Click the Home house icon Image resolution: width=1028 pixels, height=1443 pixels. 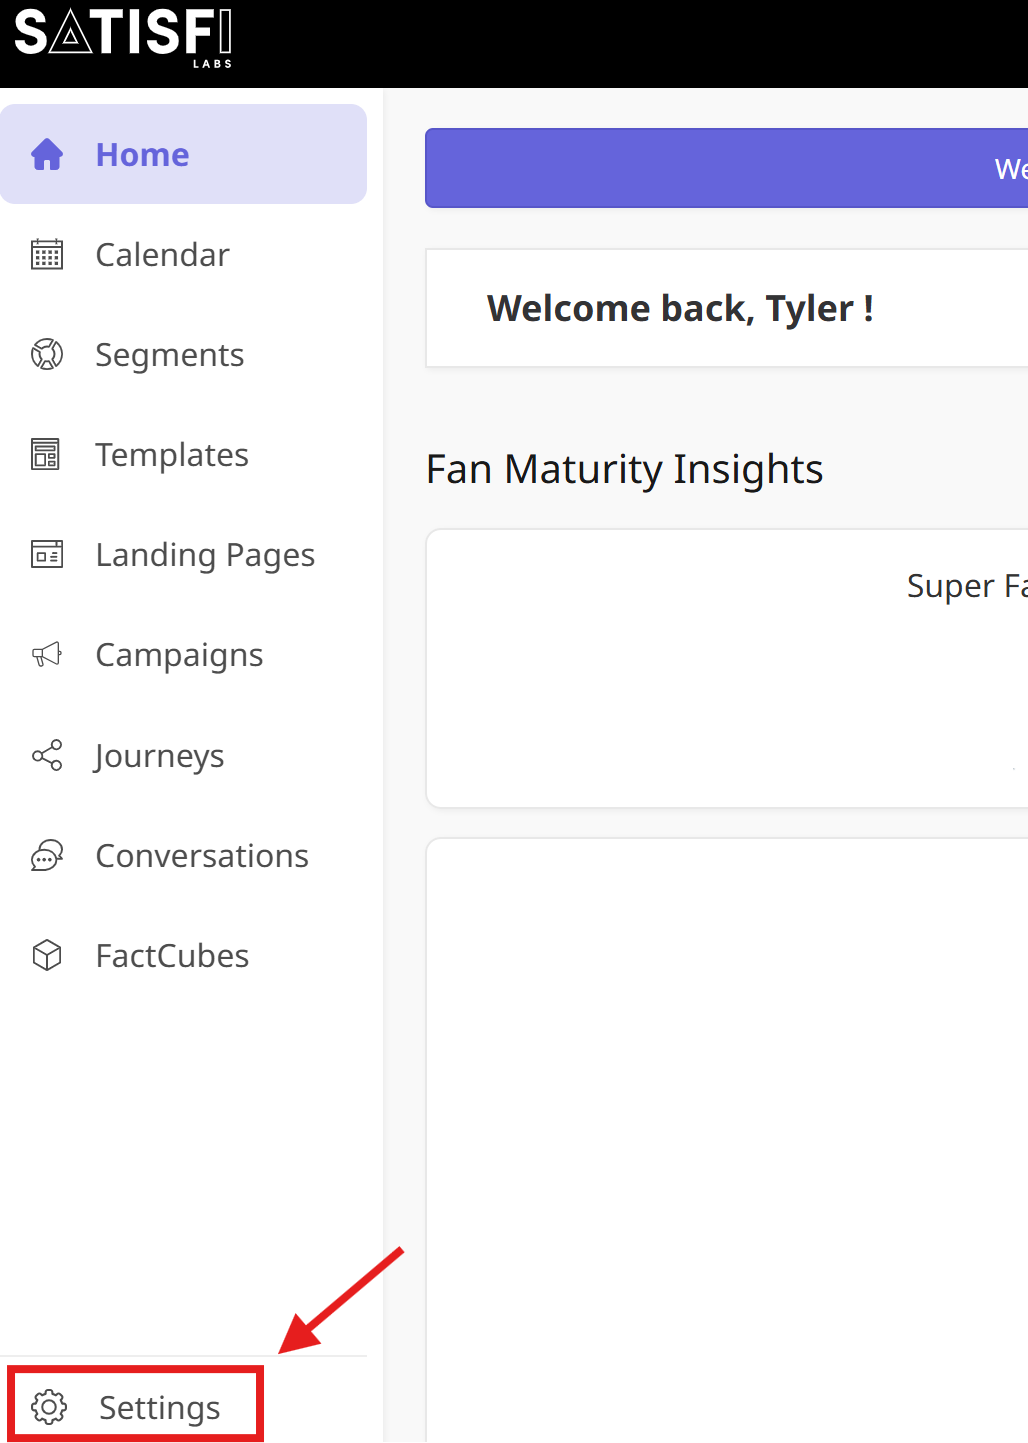click(x=47, y=155)
